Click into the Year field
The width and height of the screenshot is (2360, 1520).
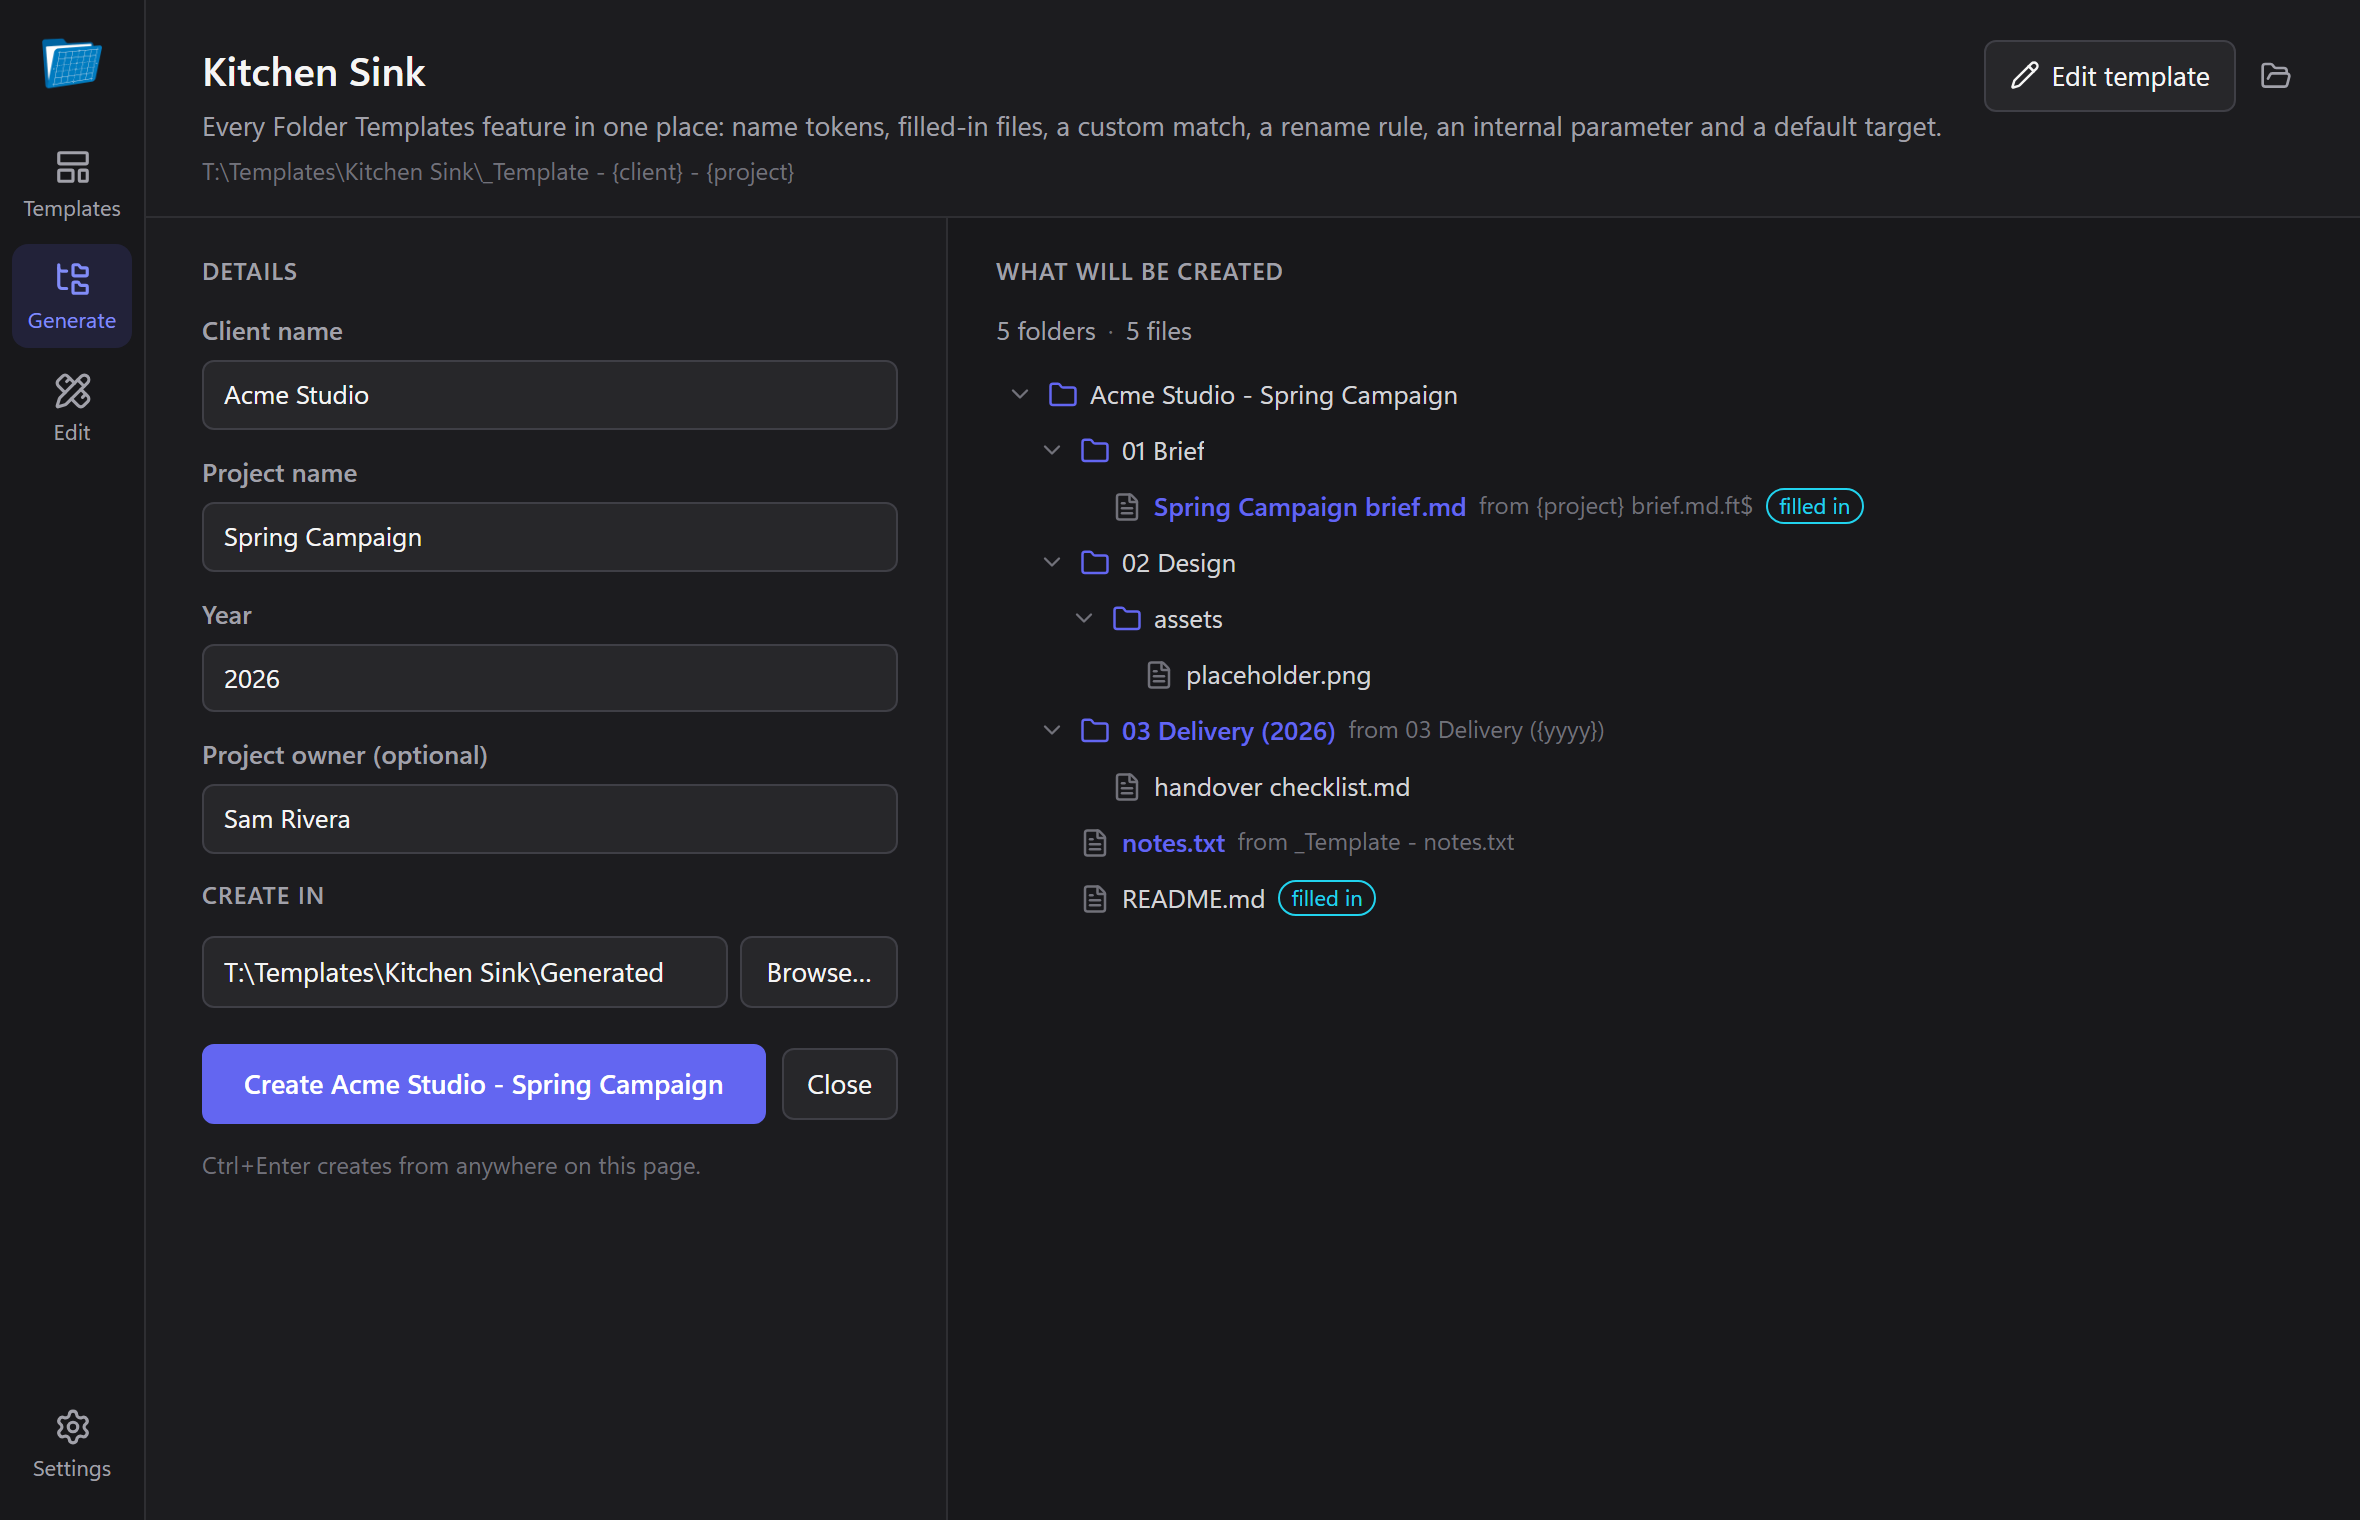[x=549, y=678]
